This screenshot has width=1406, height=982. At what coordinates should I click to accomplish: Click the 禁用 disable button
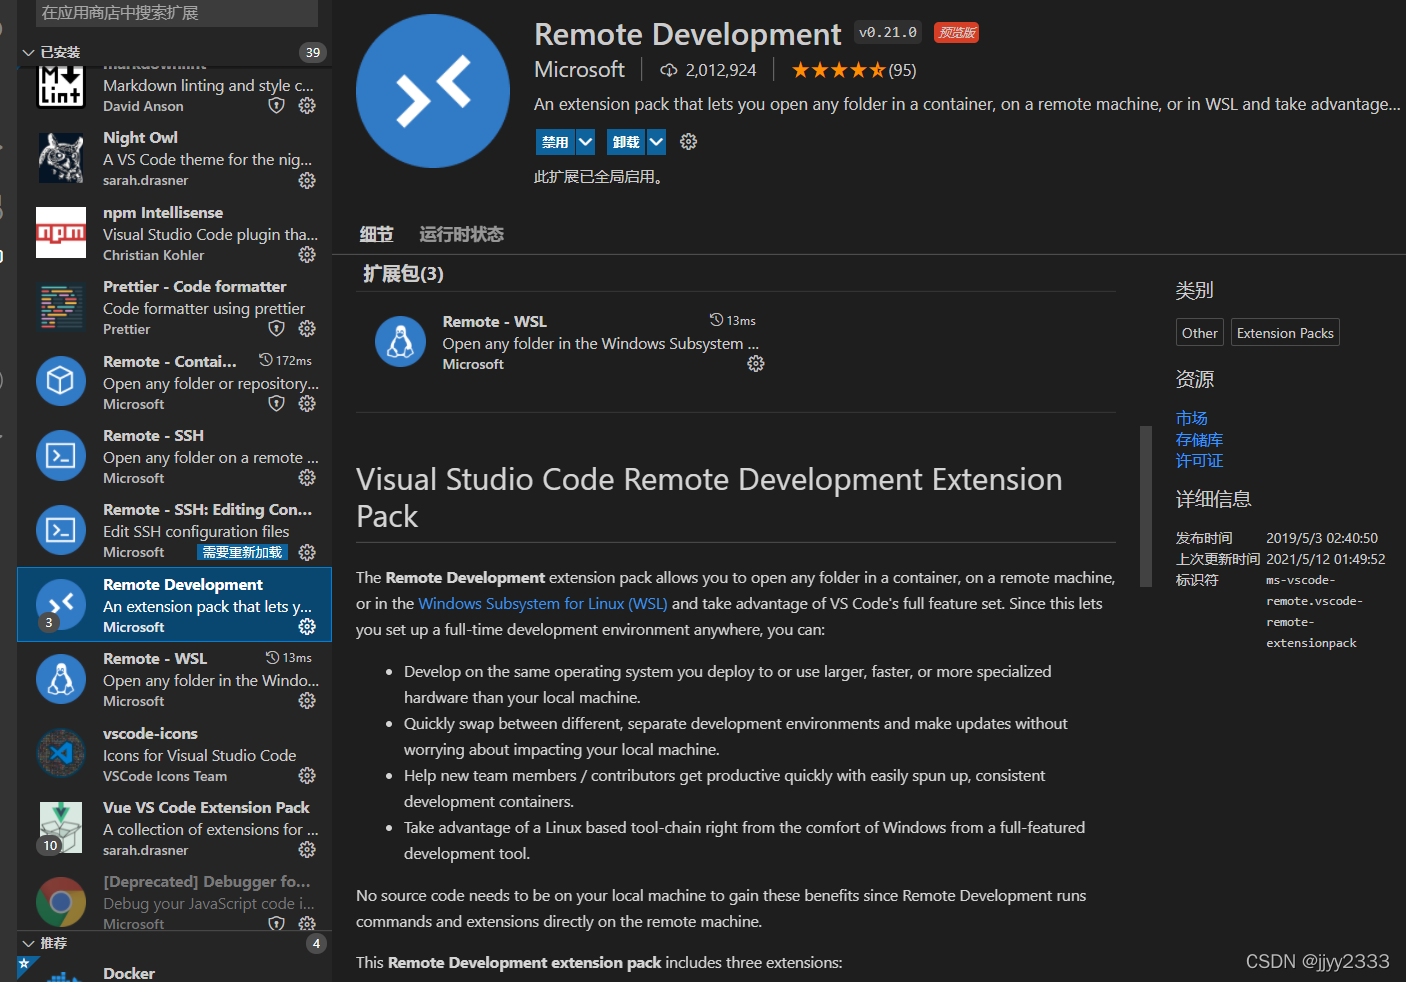pos(555,142)
